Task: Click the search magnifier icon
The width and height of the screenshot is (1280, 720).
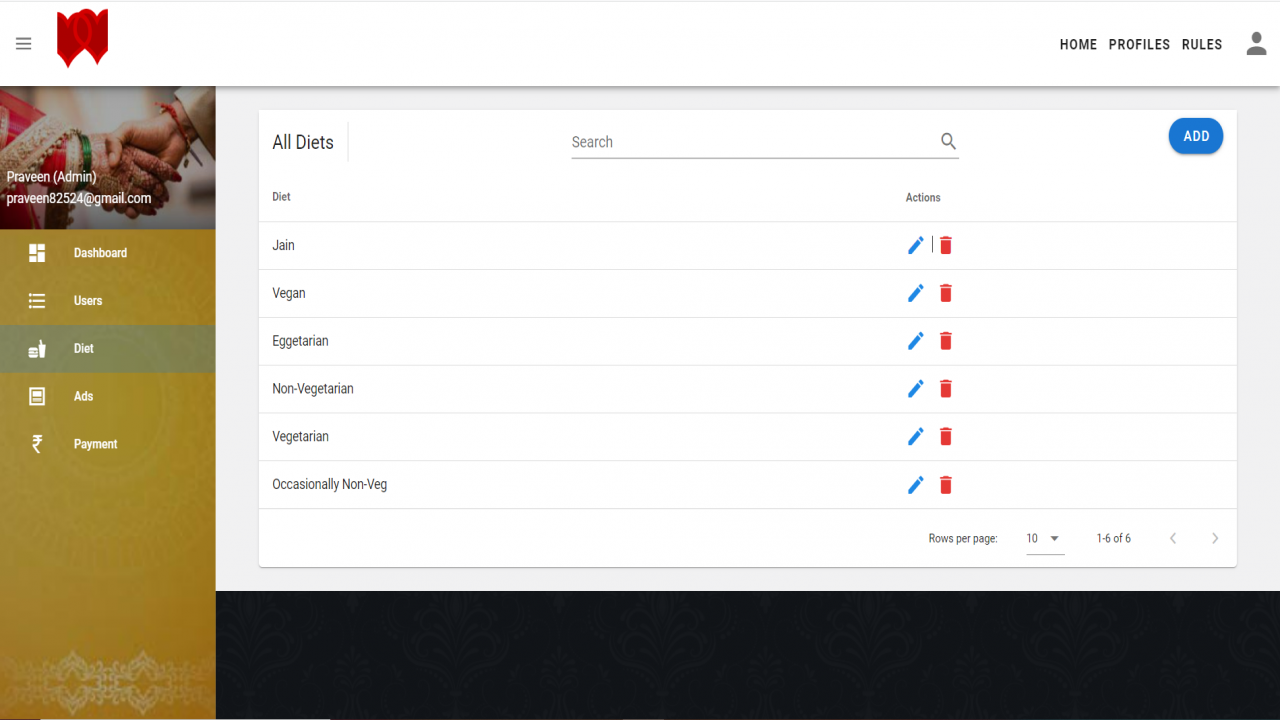Action: click(948, 141)
